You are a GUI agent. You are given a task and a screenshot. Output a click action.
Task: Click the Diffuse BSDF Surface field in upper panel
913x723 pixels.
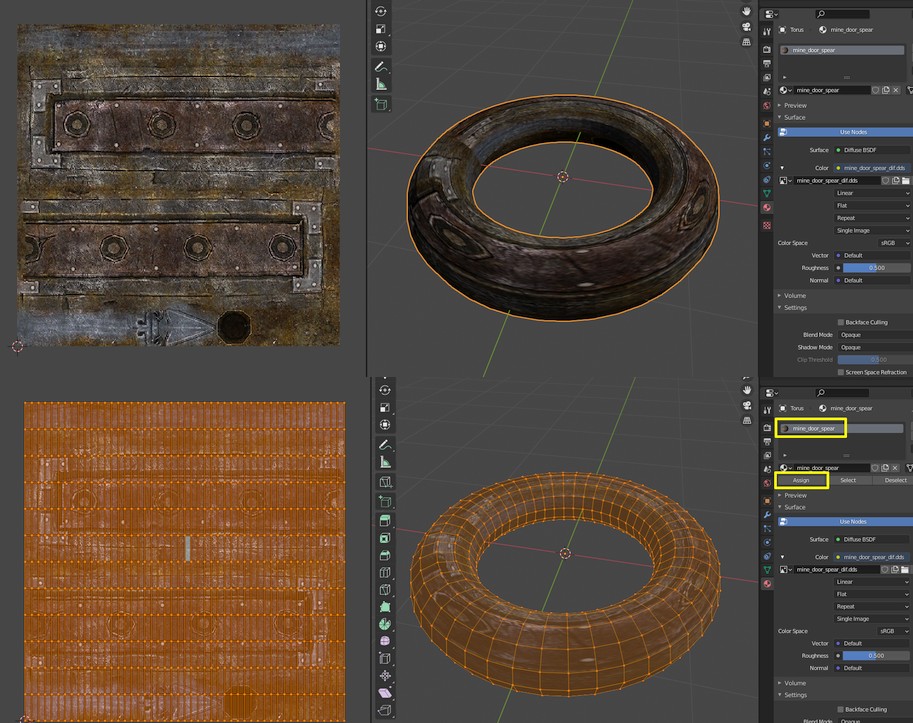tap(872, 150)
